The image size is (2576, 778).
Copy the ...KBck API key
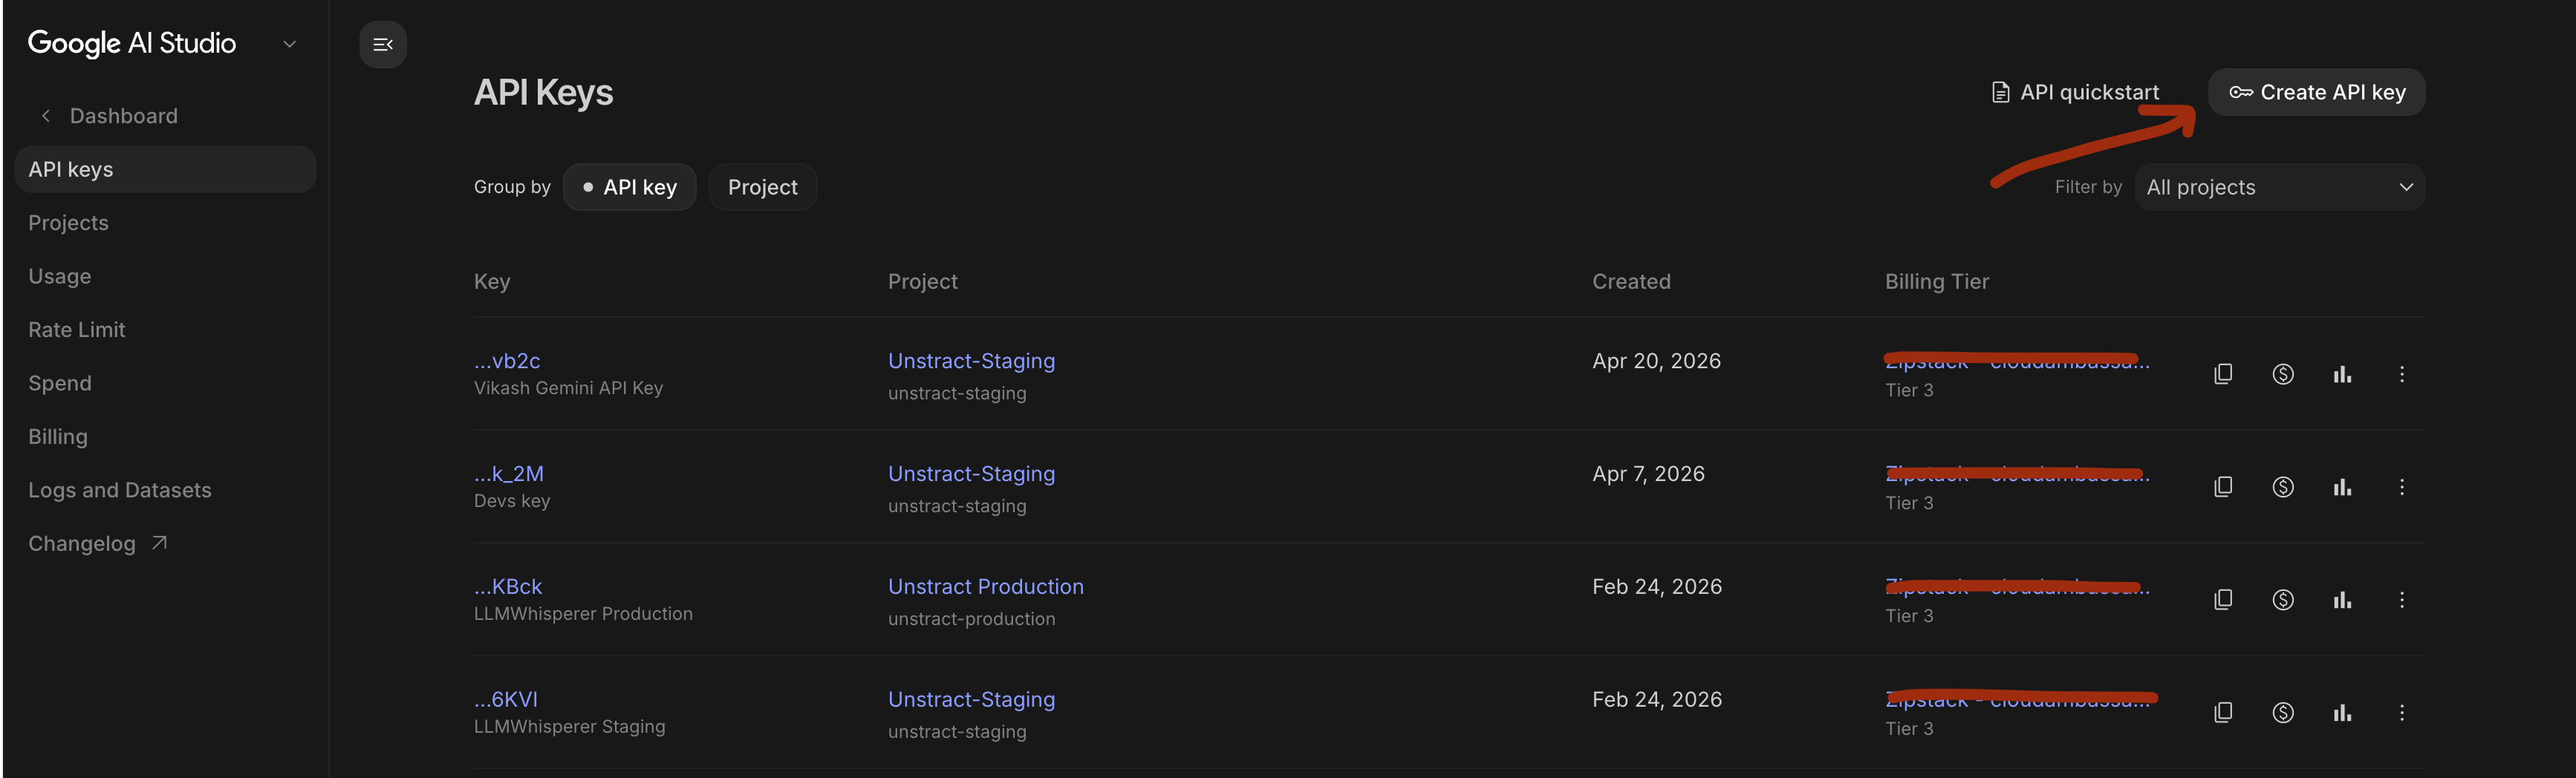point(2222,600)
